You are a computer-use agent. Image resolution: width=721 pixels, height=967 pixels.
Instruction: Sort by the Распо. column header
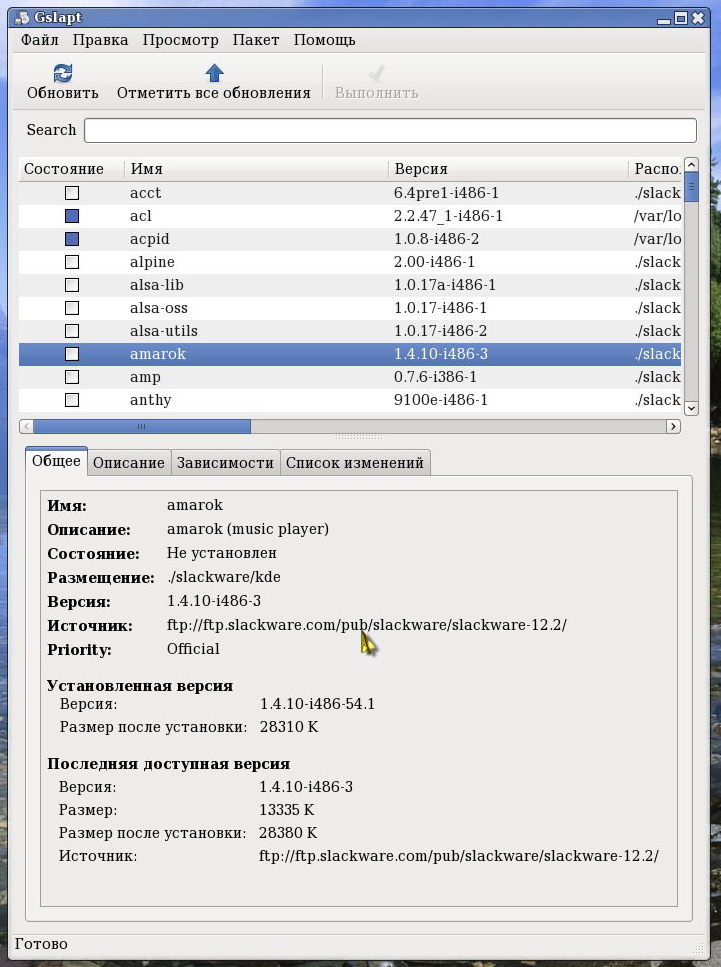coord(655,169)
